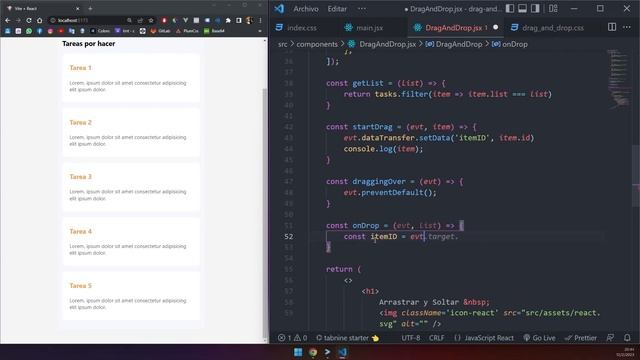The image size is (640, 360).
Task: Click the 'return (' code line
Action: tap(343, 269)
